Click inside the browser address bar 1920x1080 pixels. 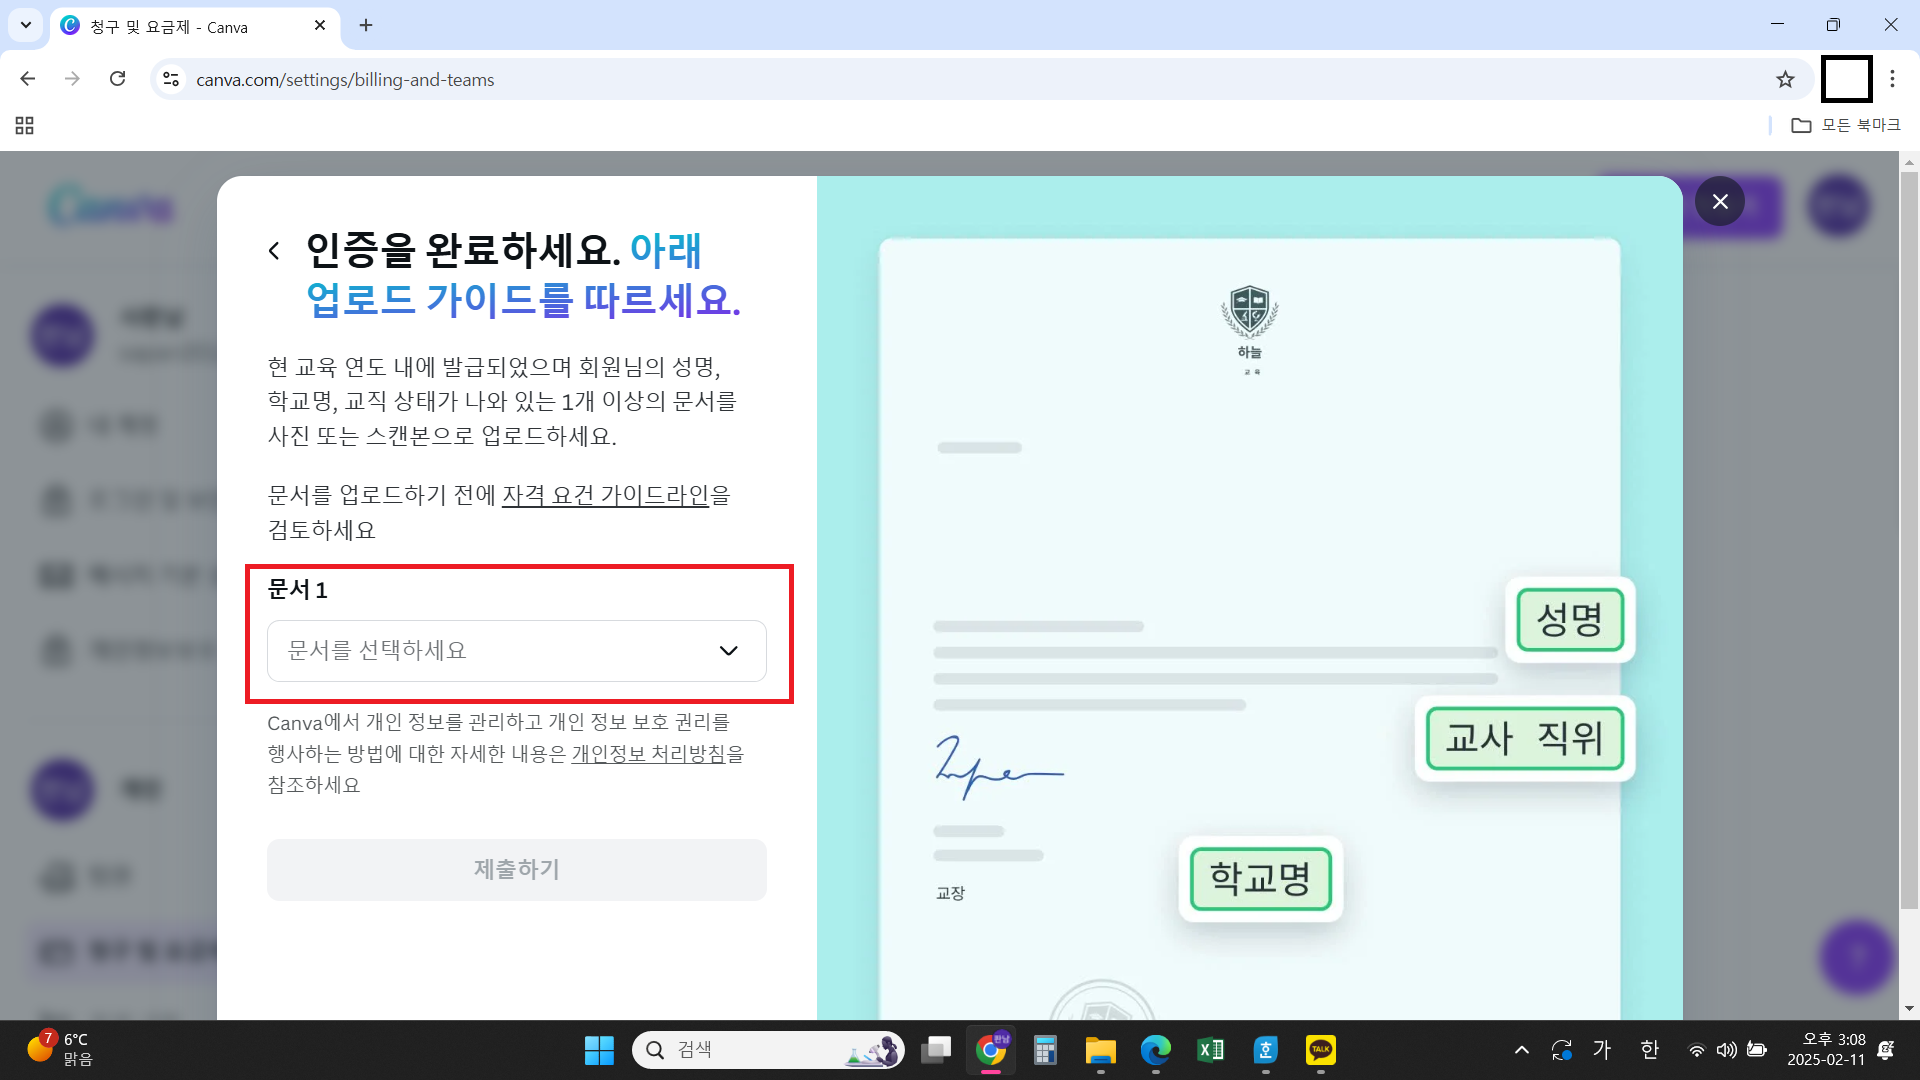click(700, 79)
